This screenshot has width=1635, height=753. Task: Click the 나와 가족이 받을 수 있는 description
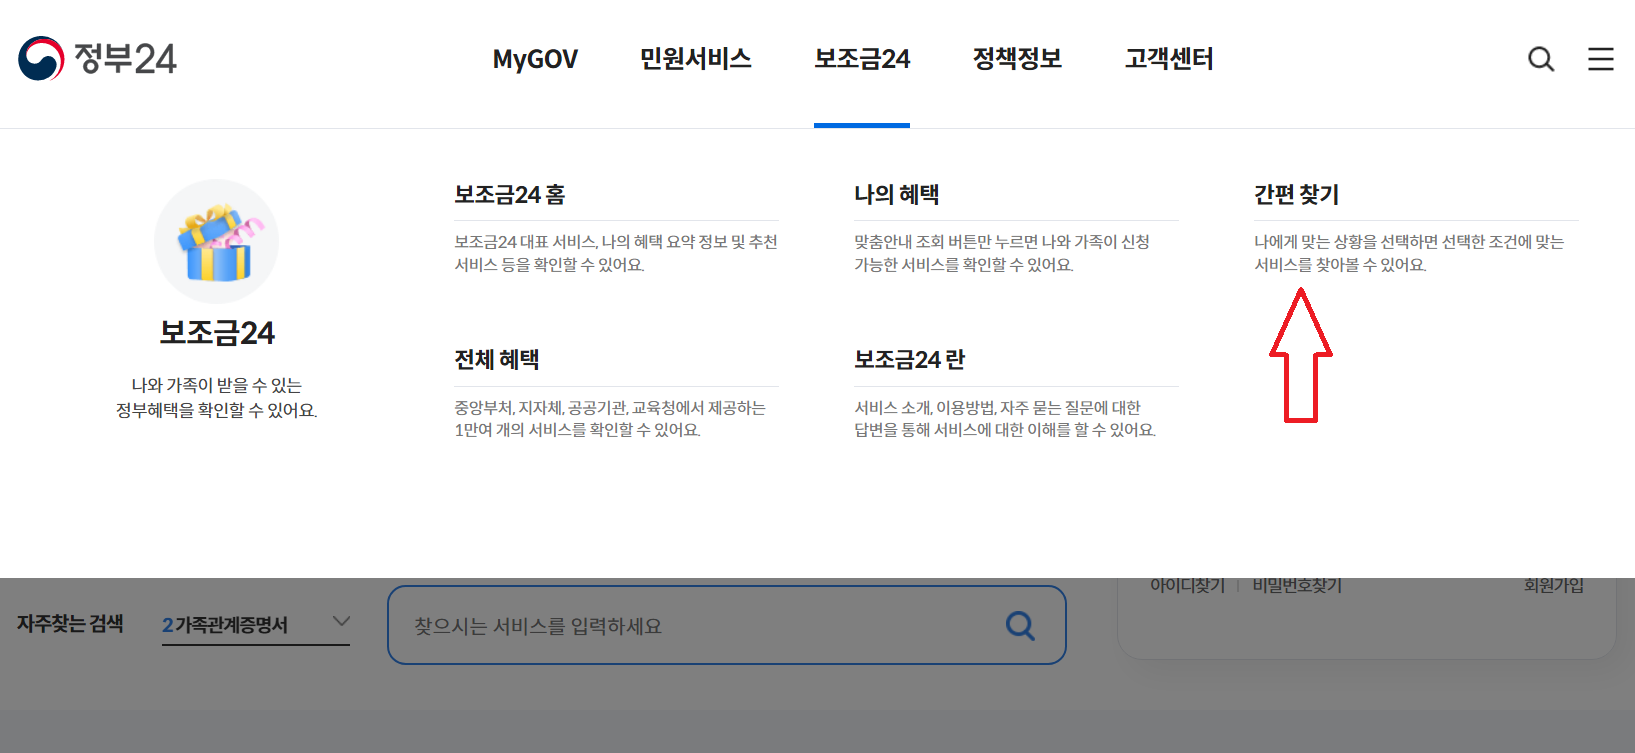tap(217, 398)
